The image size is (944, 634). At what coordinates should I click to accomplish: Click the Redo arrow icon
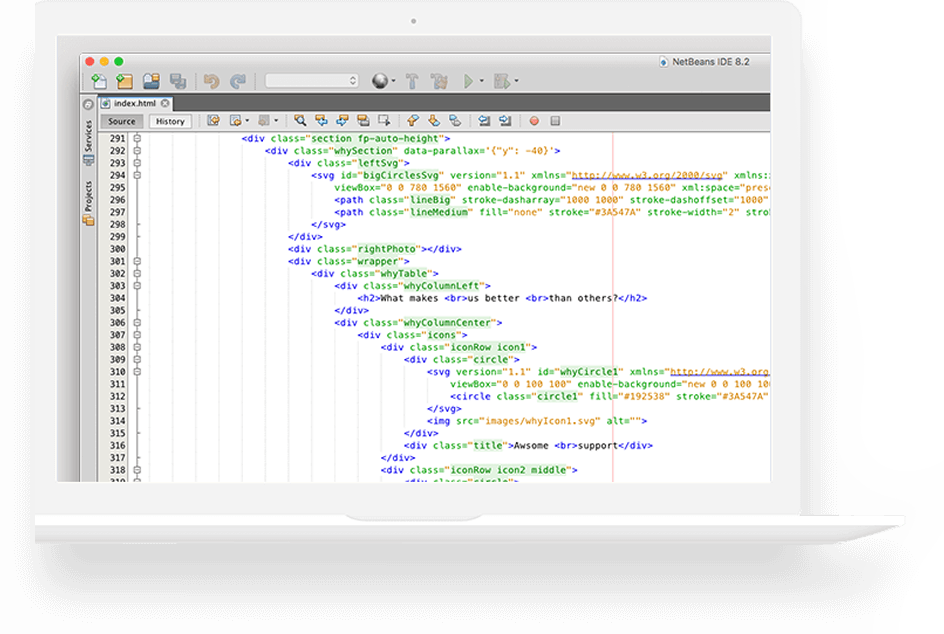238,81
